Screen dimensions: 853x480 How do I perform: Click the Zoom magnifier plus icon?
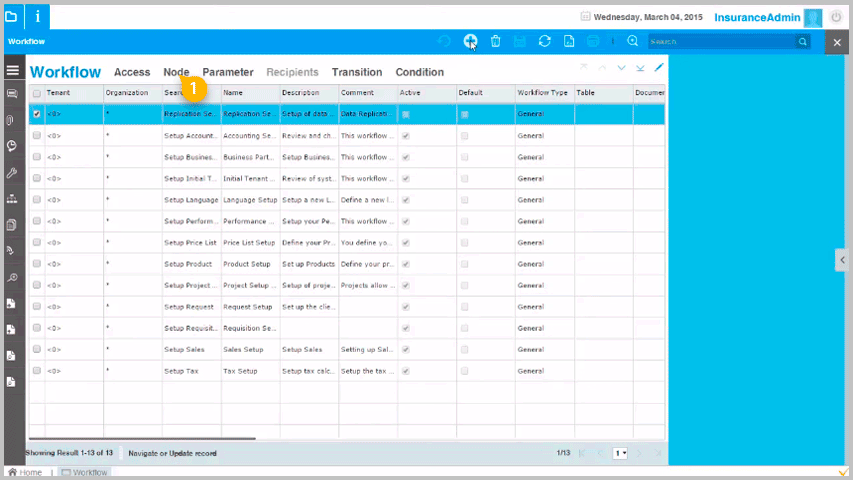click(x=632, y=41)
